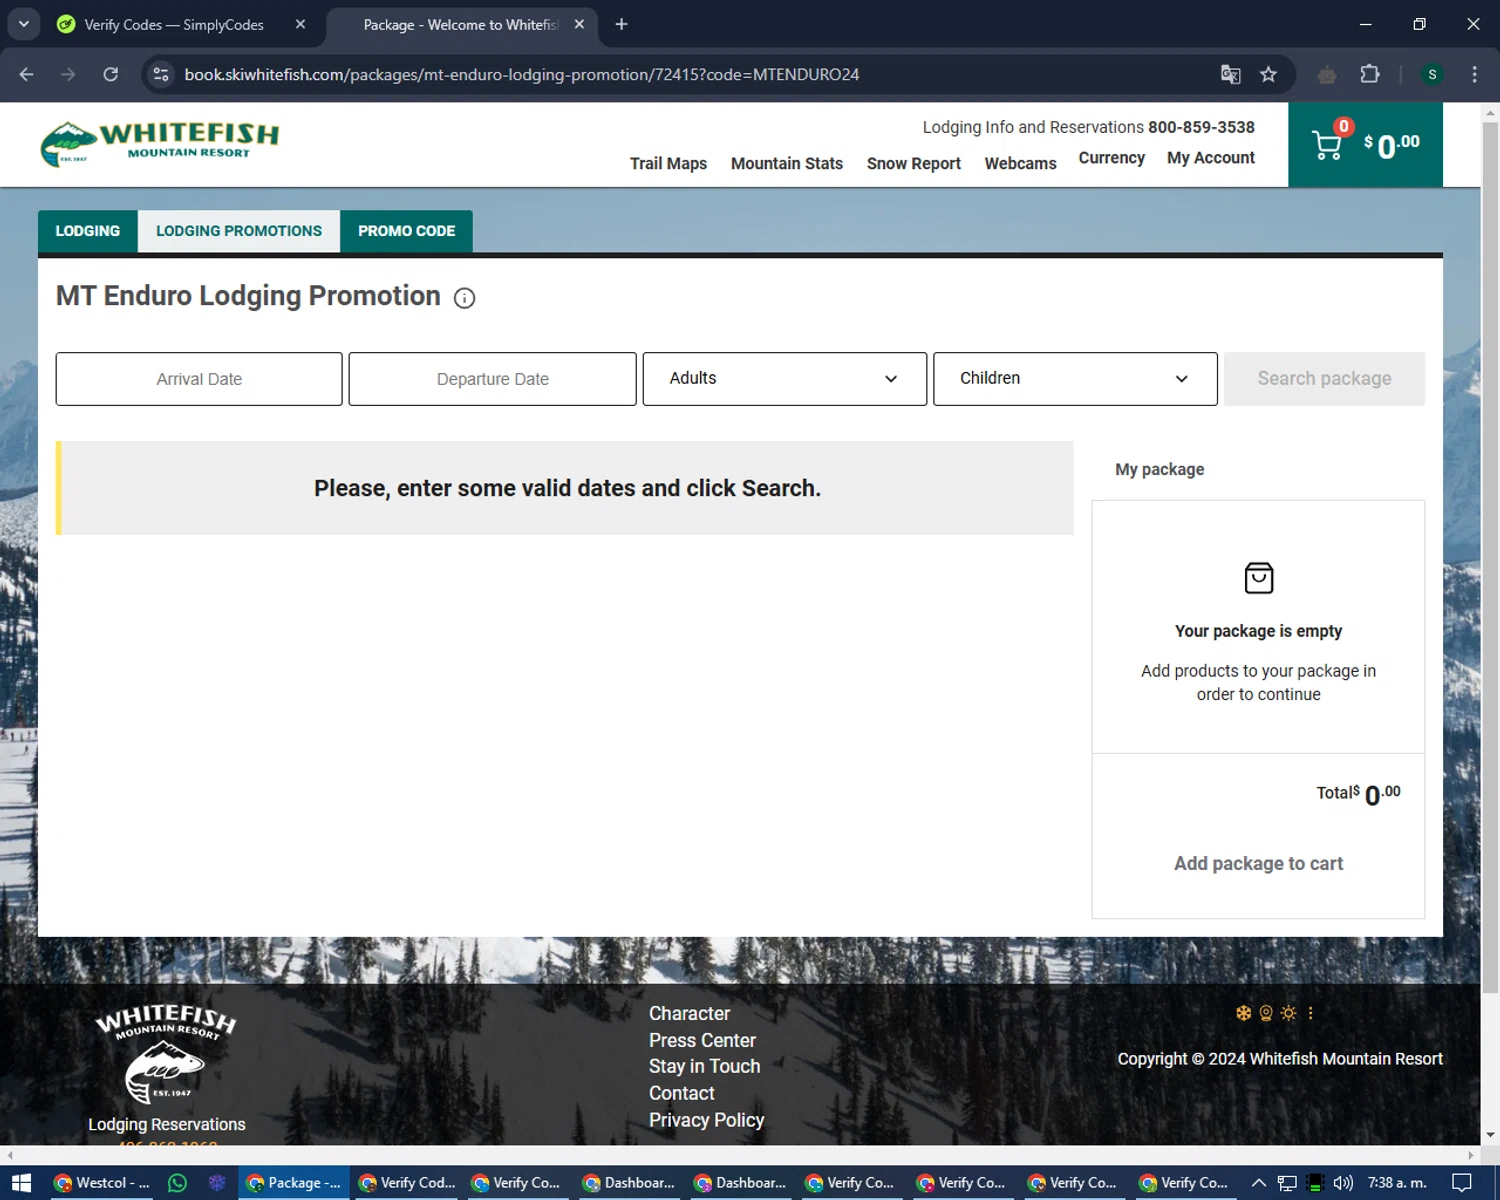Open the My Account menu
Screen dimensions: 1500x1200
pos(1210,158)
